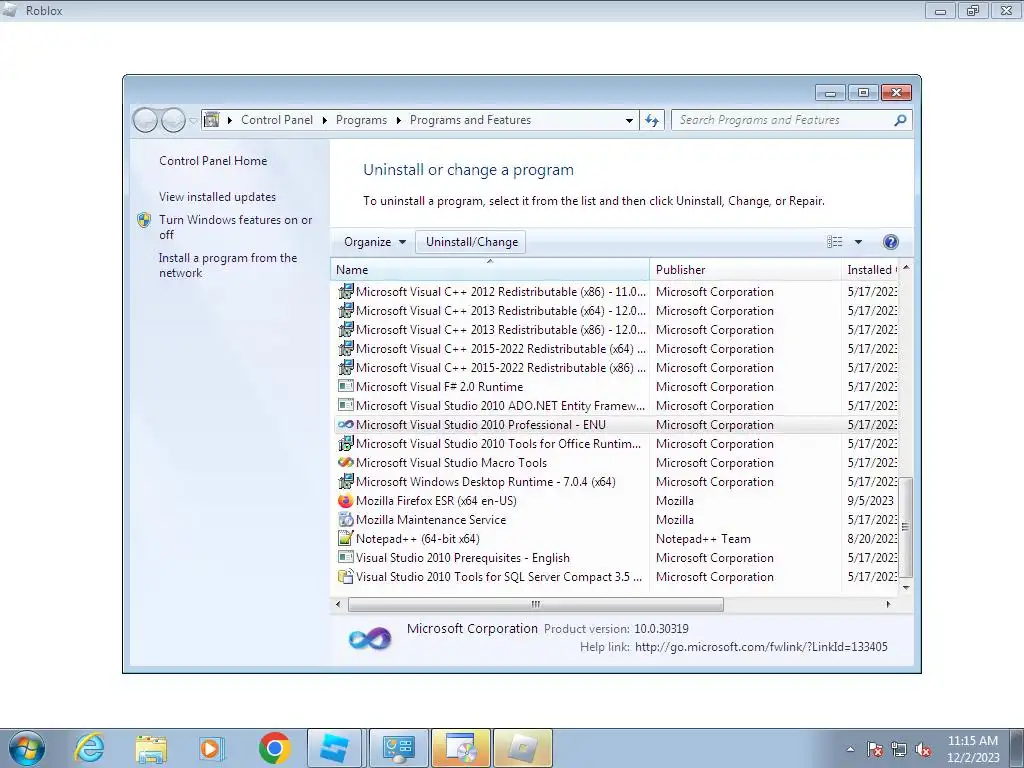The width and height of the screenshot is (1024, 768).
Task: Click icon of Visual F# 2.0 Runtime
Action: 345,387
